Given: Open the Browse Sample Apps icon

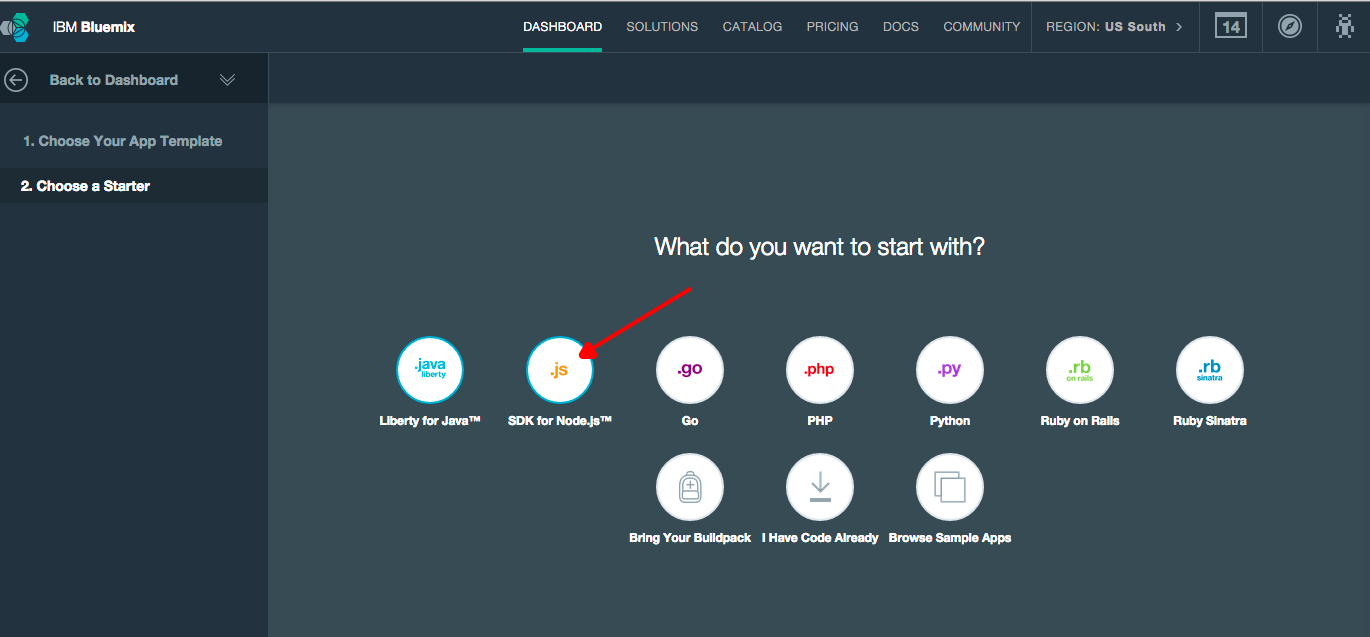Looking at the screenshot, I should [x=950, y=487].
